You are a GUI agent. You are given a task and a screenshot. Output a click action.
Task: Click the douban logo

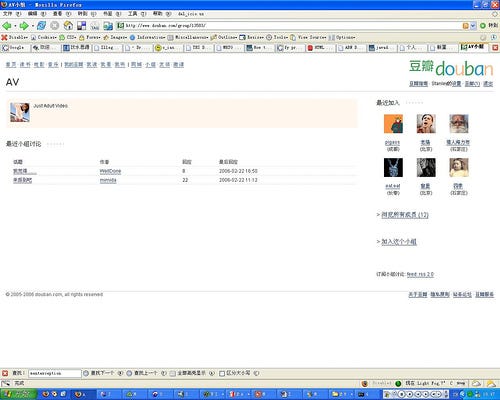tap(451, 68)
